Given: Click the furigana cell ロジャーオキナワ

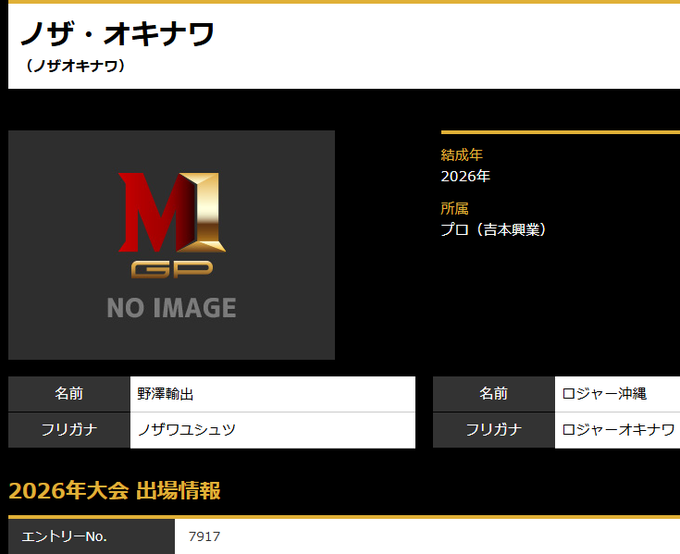Looking at the screenshot, I should click(617, 430).
